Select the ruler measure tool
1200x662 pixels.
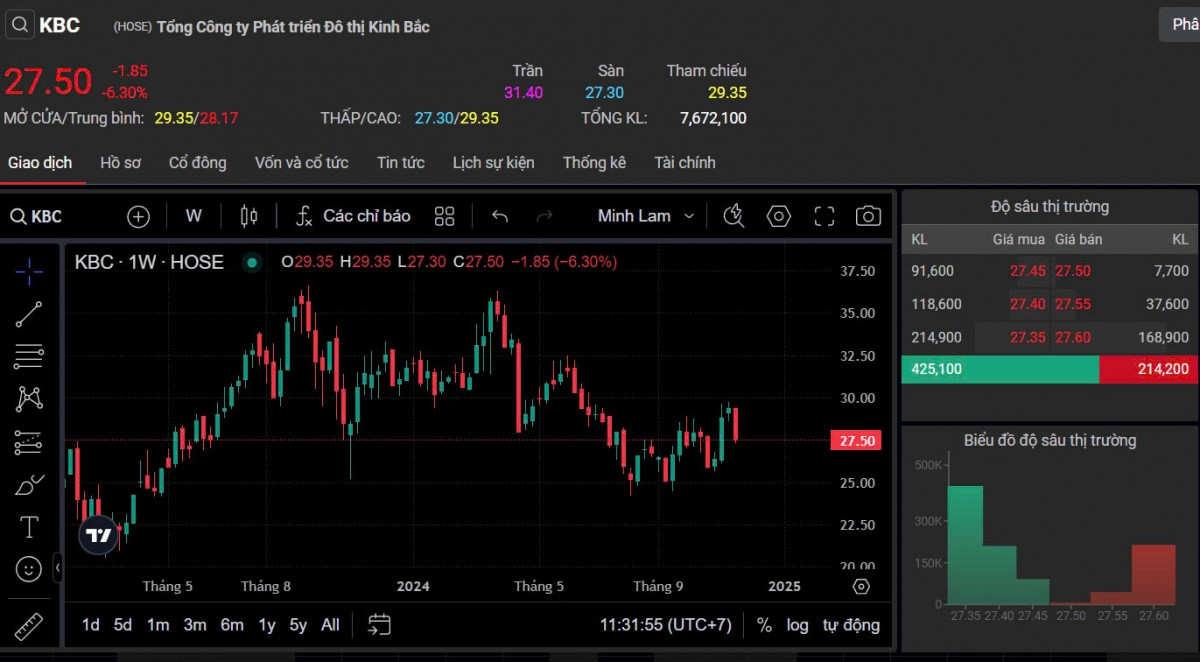click(x=29, y=626)
